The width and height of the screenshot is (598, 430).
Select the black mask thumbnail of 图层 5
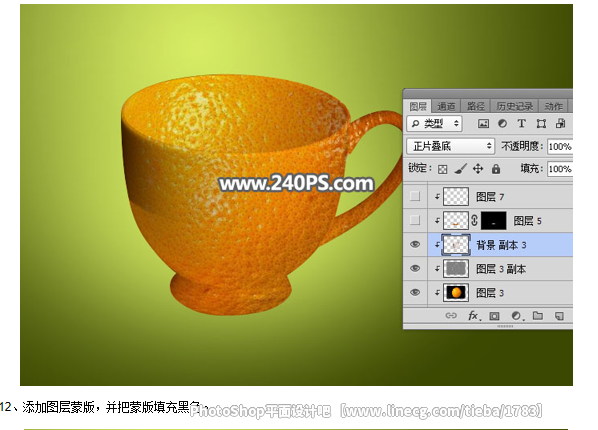click(494, 220)
